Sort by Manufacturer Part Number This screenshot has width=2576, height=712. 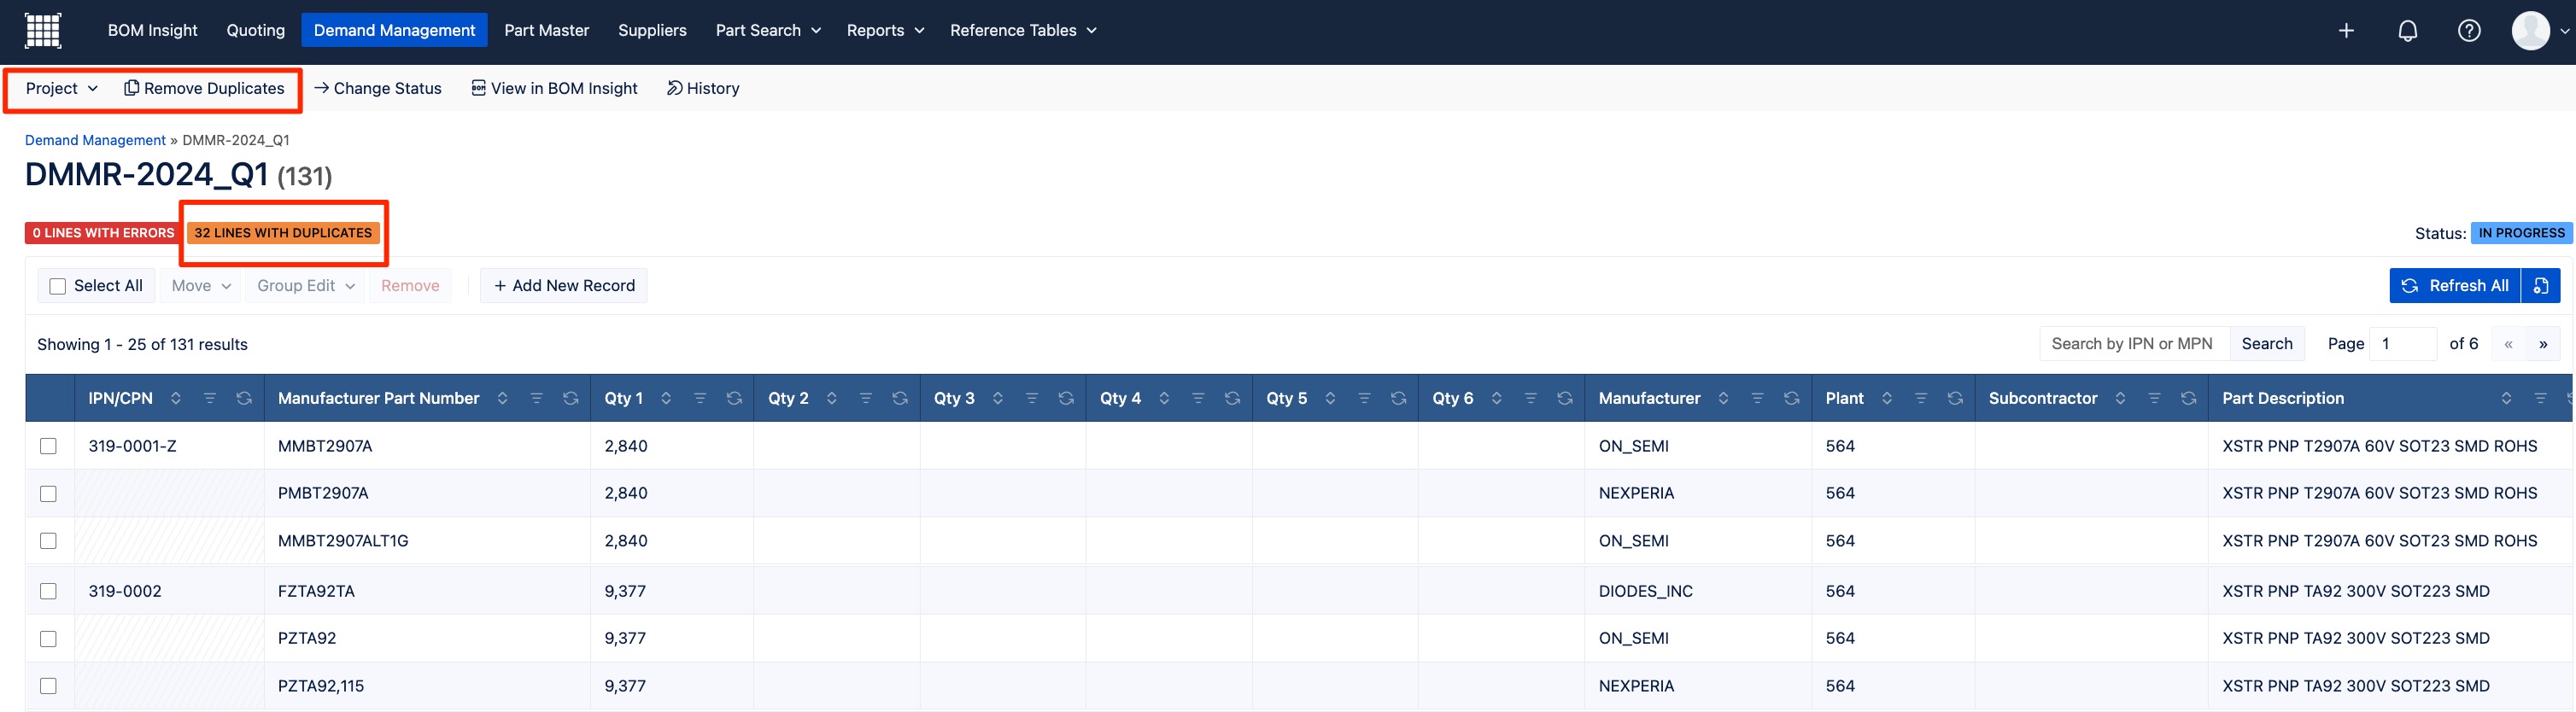pyautogui.click(x=503, y=398)
